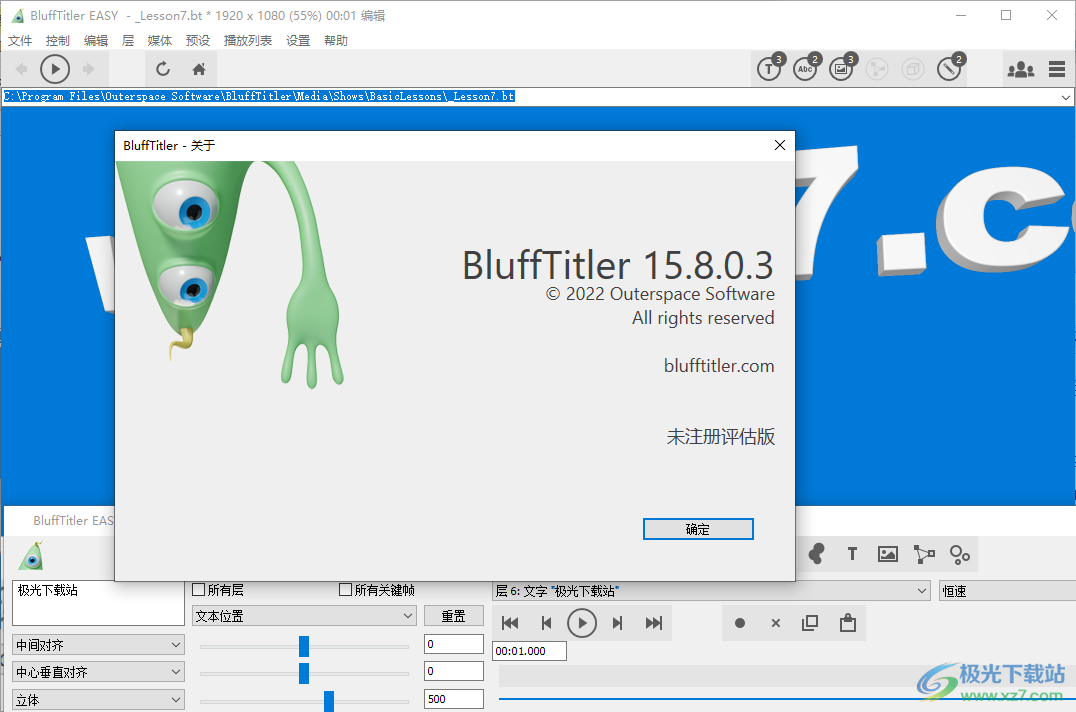Open the 预设 menu
1076x712 pixels.
coord(198,40)
